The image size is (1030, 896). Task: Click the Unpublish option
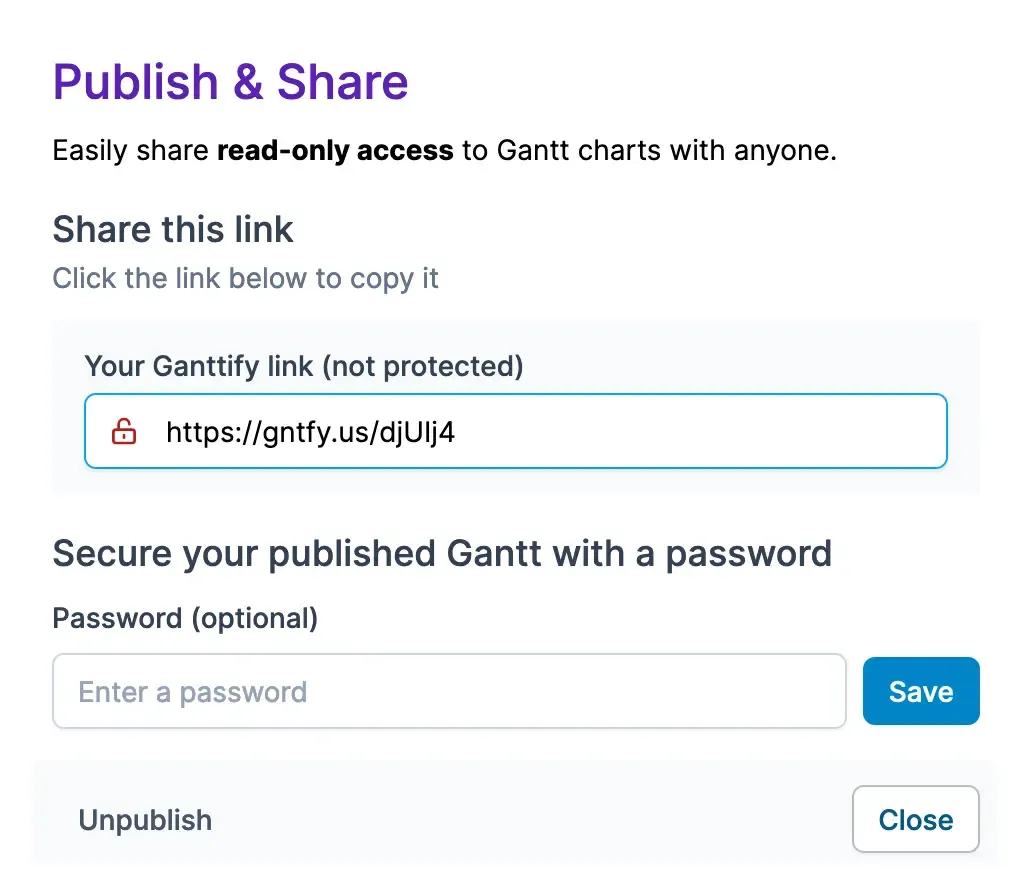(145, 820)
